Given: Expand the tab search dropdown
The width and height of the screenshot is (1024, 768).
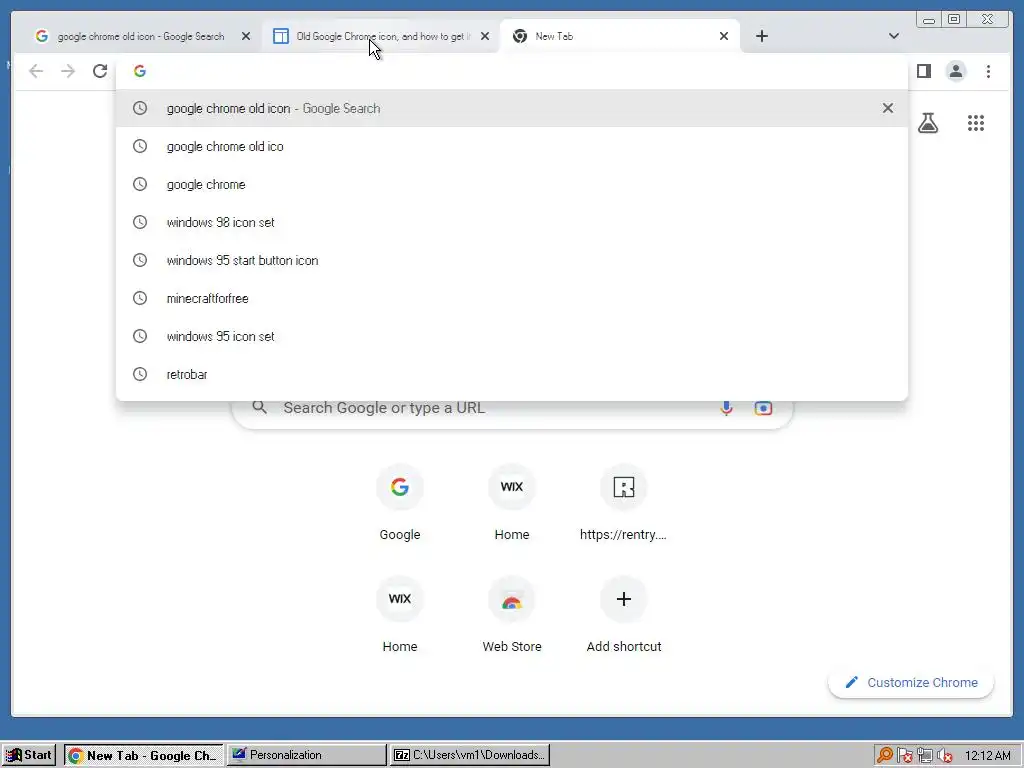Looking at the screenshot, I should [x=893, y=36].
